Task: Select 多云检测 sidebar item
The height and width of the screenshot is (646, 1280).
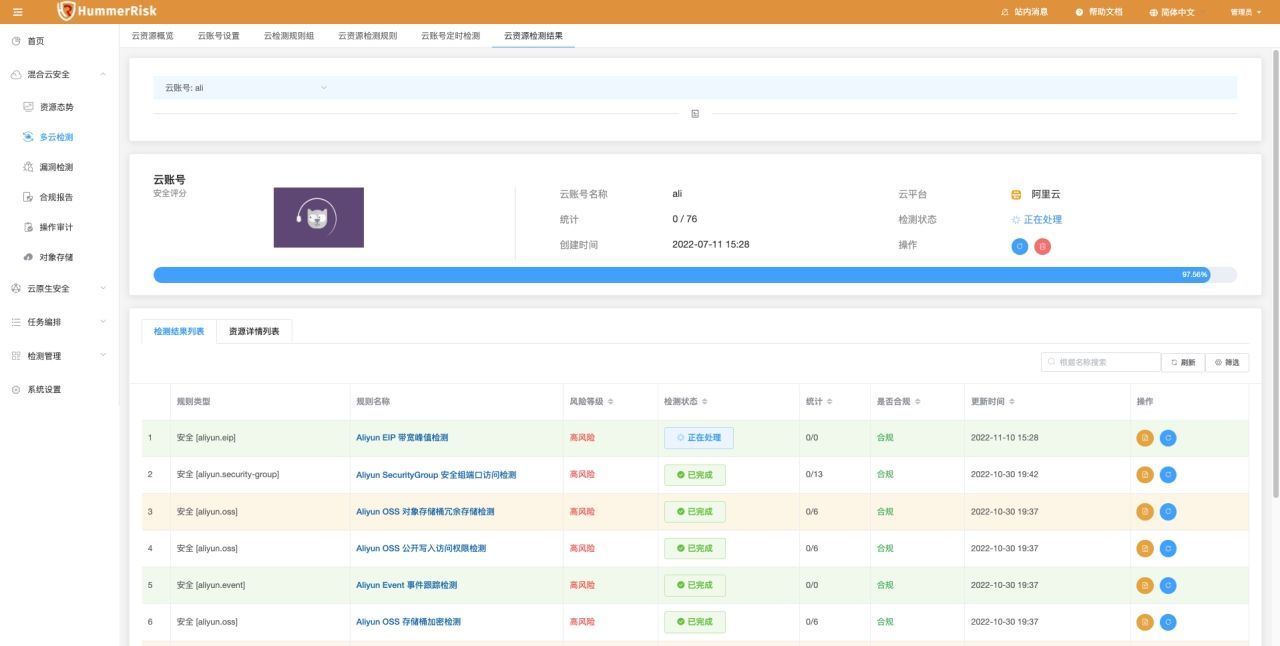Action: point(49,137)
